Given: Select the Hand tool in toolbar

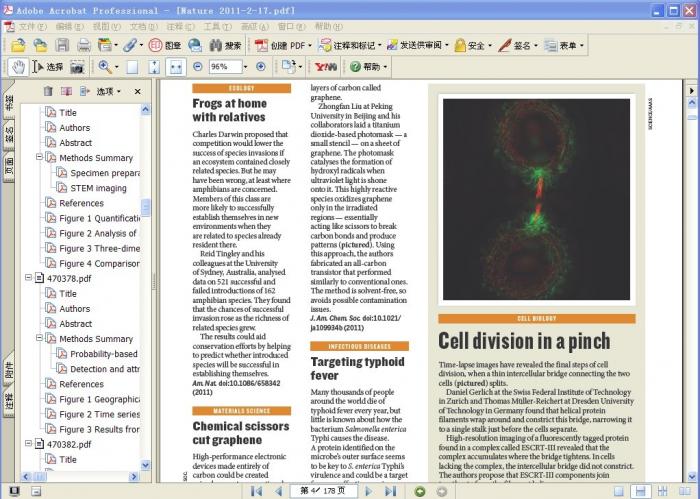Looking at the screenshot, I should [x=17, y=67].
